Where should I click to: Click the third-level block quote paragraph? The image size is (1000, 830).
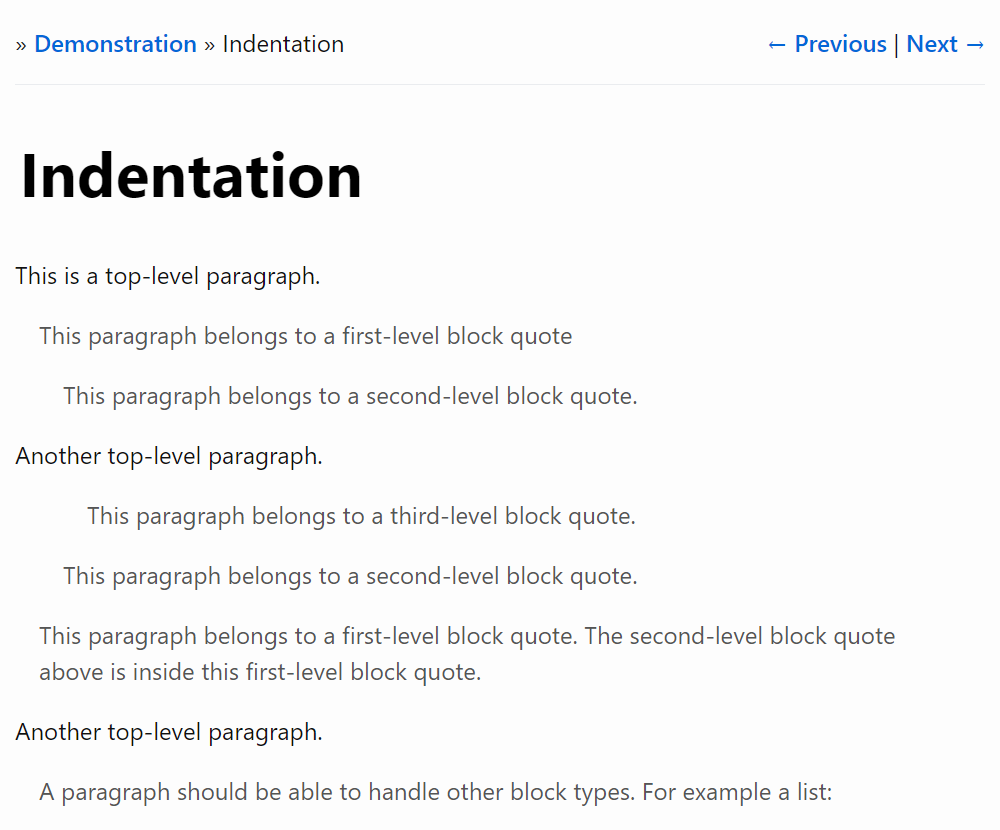click(361, 516)
